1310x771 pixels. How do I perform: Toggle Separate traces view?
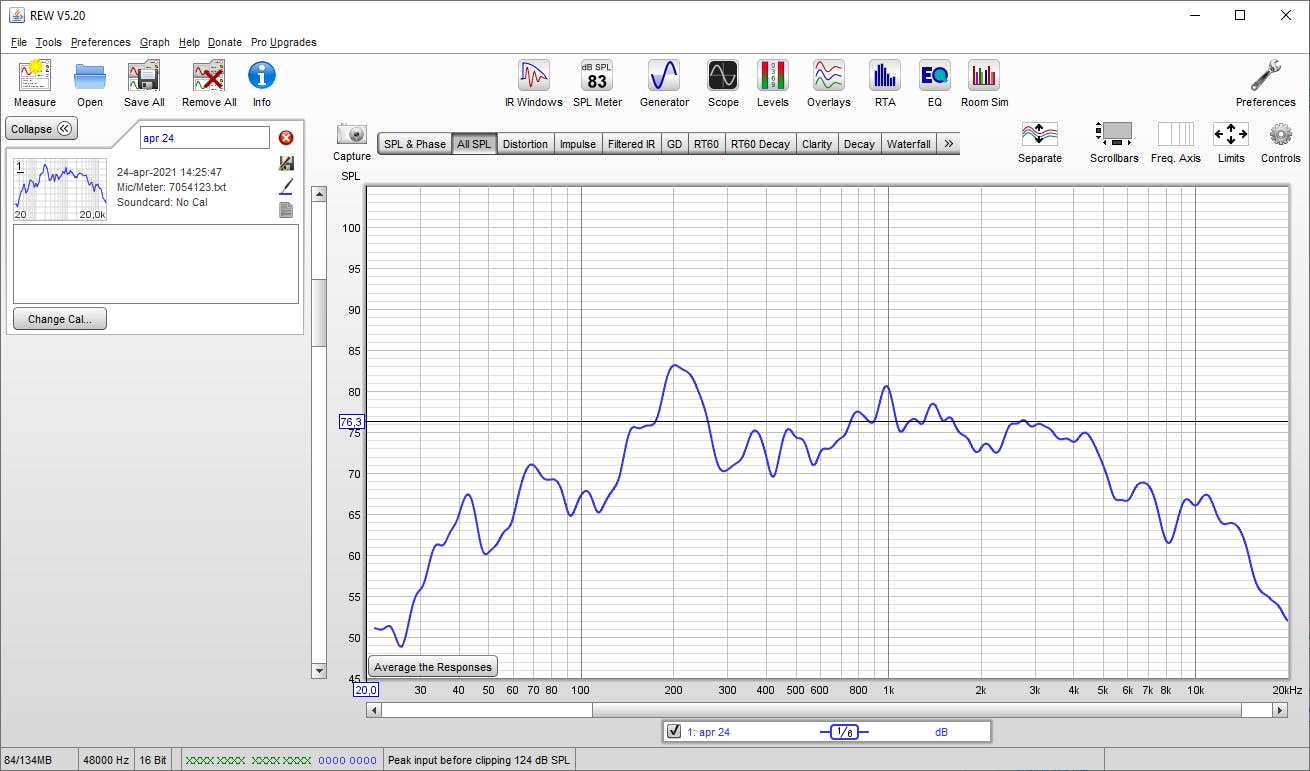[1039, 135]
